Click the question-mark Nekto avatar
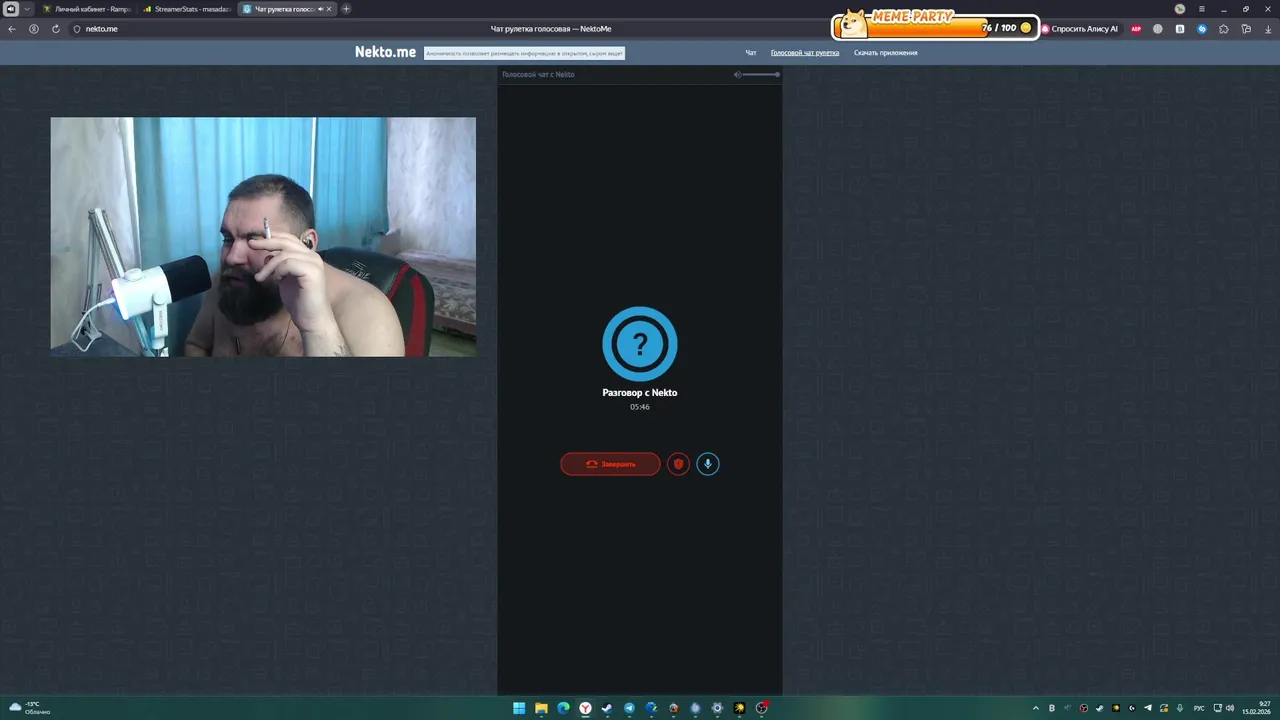 640,344
